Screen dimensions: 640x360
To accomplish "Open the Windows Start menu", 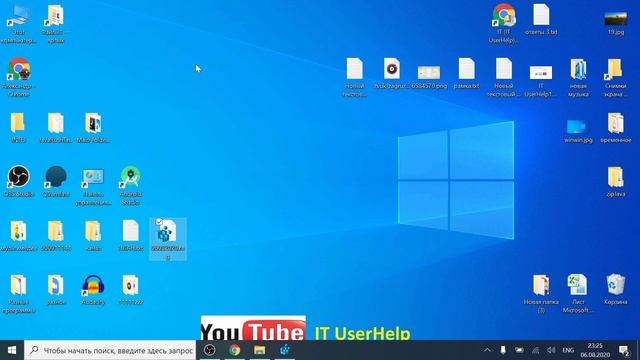I will click(12, 350).
